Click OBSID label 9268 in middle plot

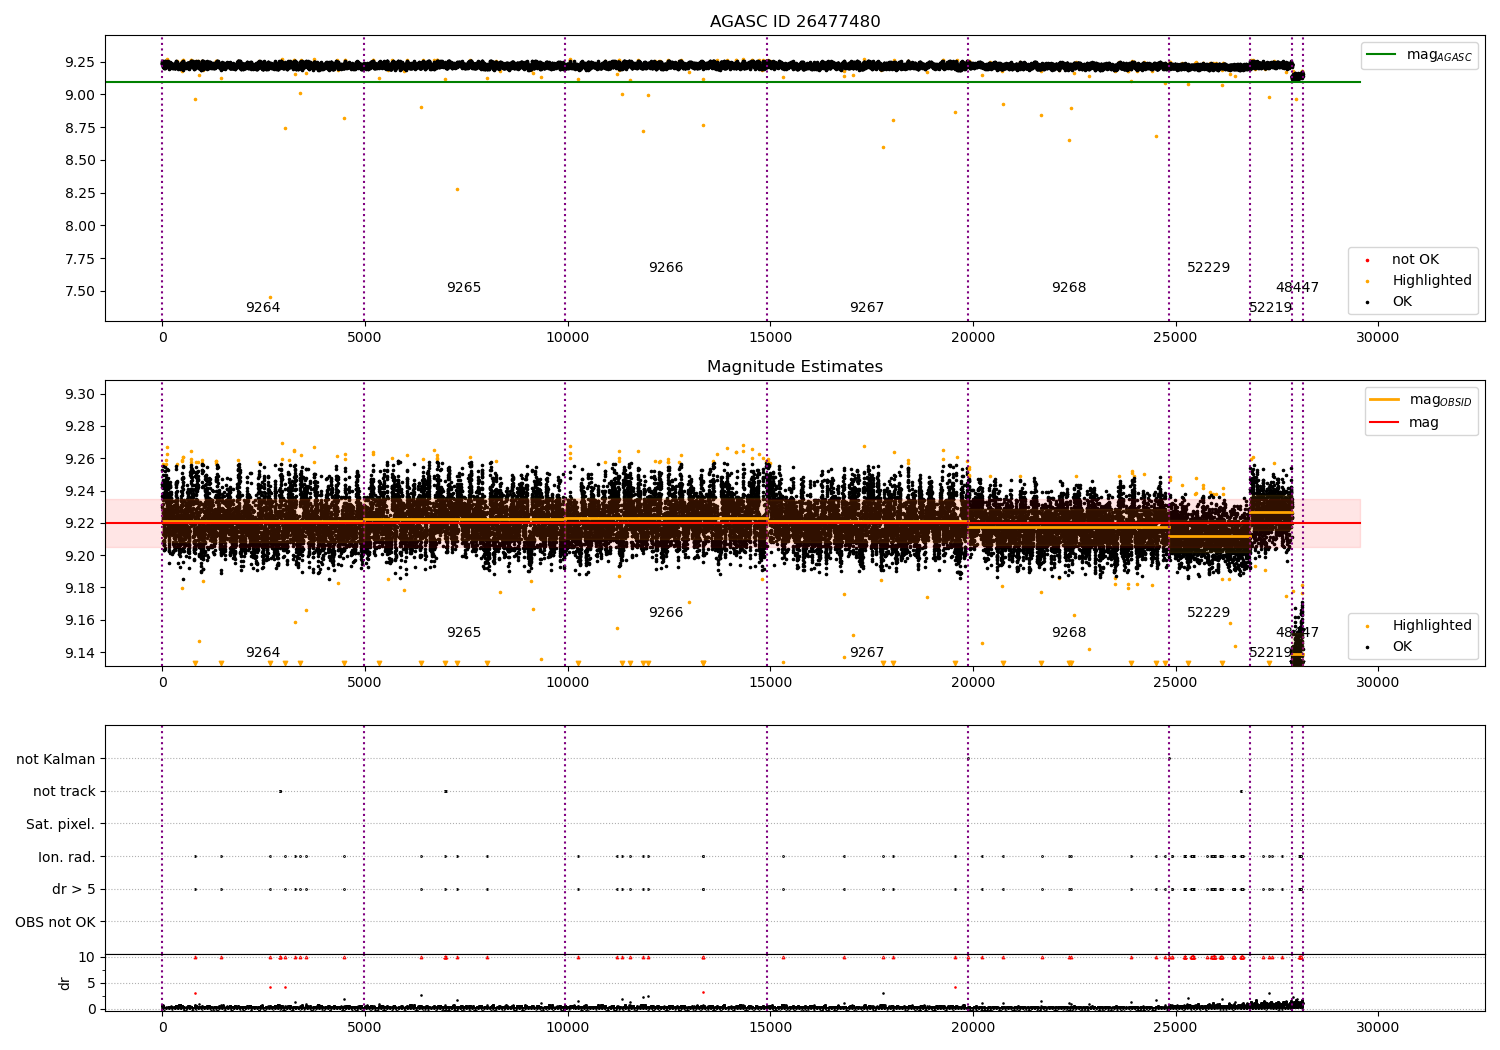(x=1069, y=633)
